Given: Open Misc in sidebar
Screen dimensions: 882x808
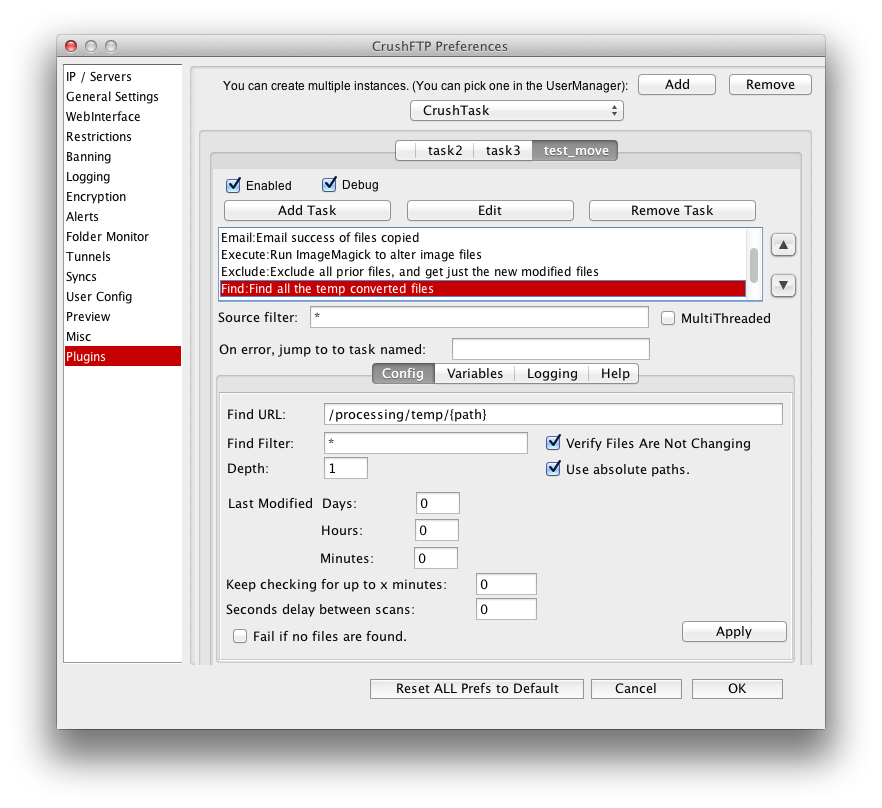Looking at the screenshot, I should point(123,336).
